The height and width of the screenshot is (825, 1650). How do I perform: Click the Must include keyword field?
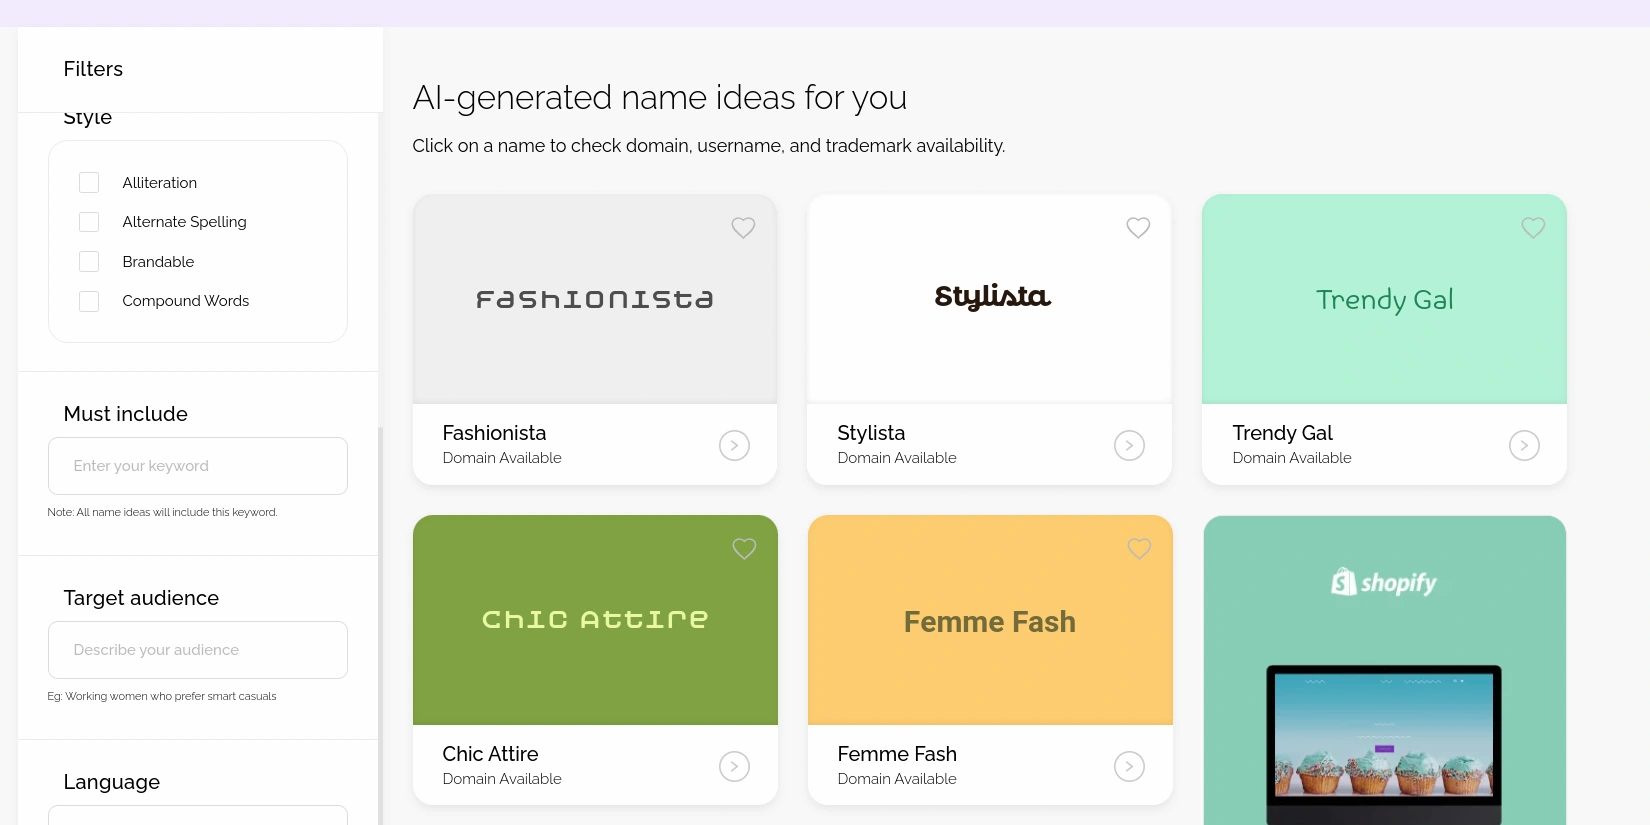click(198, 466)
